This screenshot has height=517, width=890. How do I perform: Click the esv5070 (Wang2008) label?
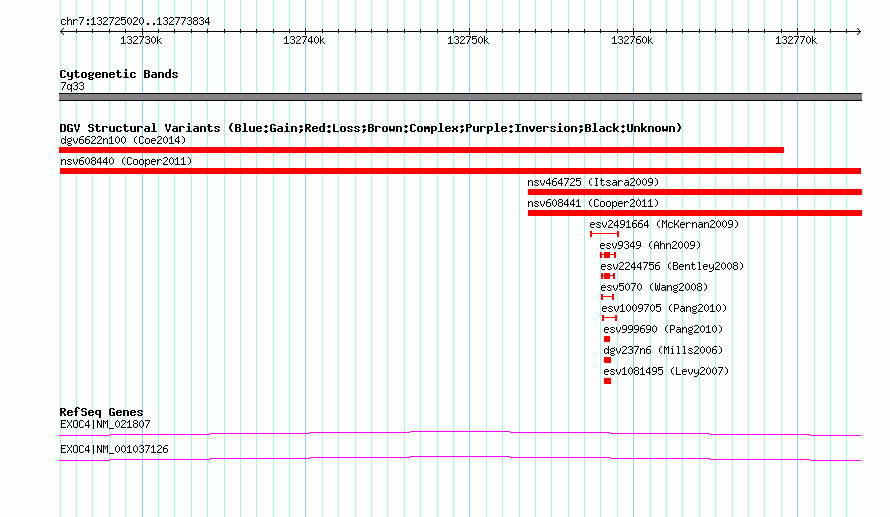tap(654, 287)
